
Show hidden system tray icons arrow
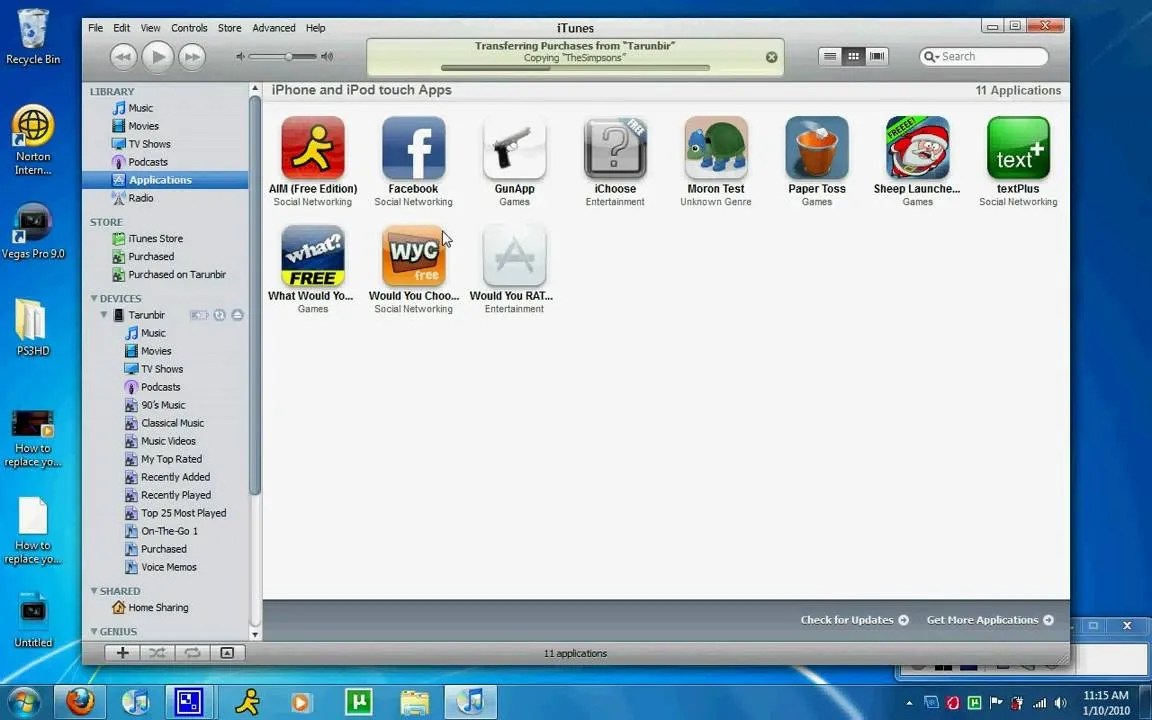point(909,703)
